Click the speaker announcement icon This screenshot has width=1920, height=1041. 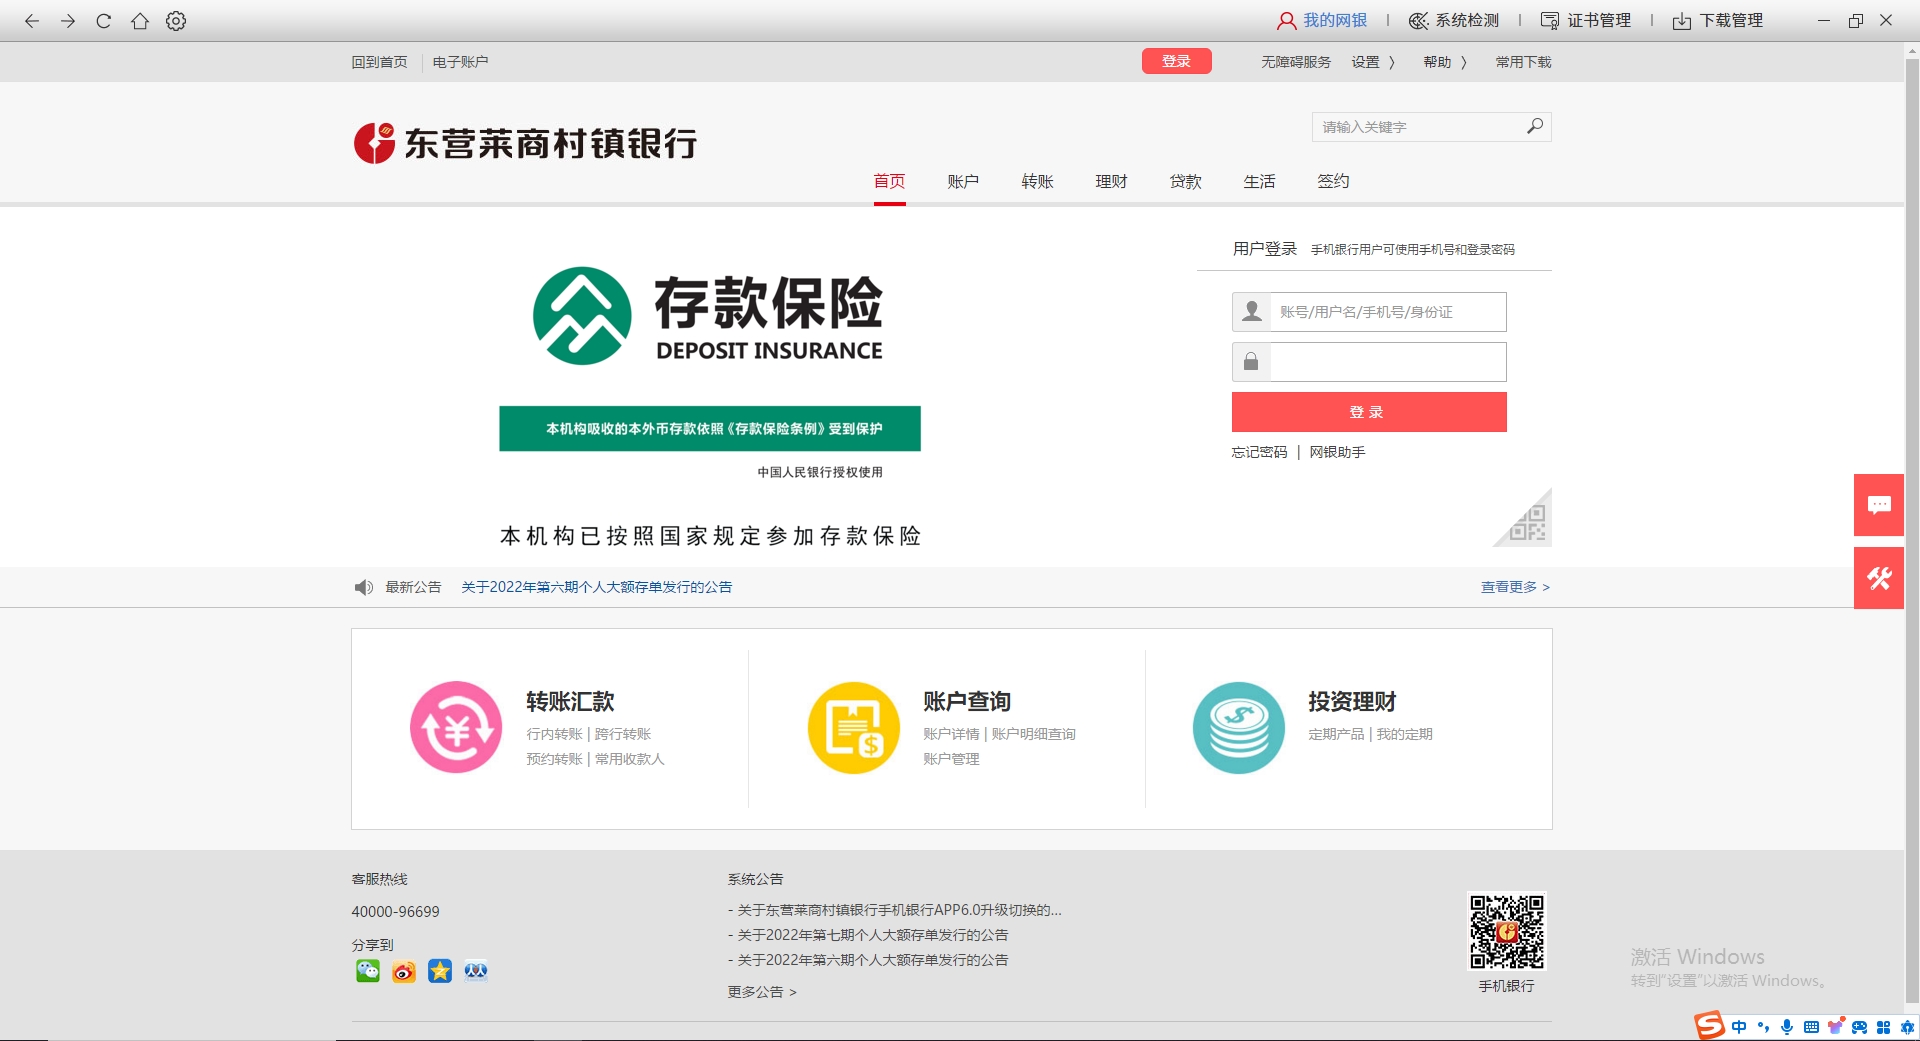pyautogui.click(x=363, y=587)
